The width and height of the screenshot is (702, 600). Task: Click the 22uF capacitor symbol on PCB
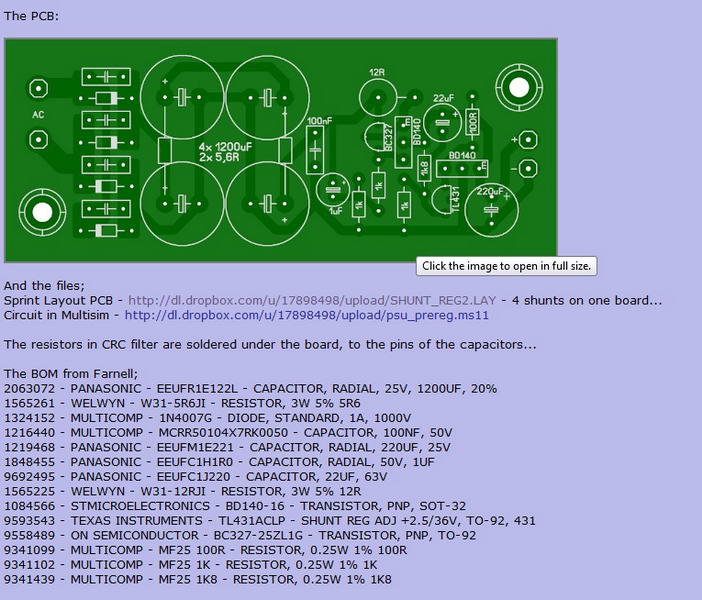pos(441,122)
